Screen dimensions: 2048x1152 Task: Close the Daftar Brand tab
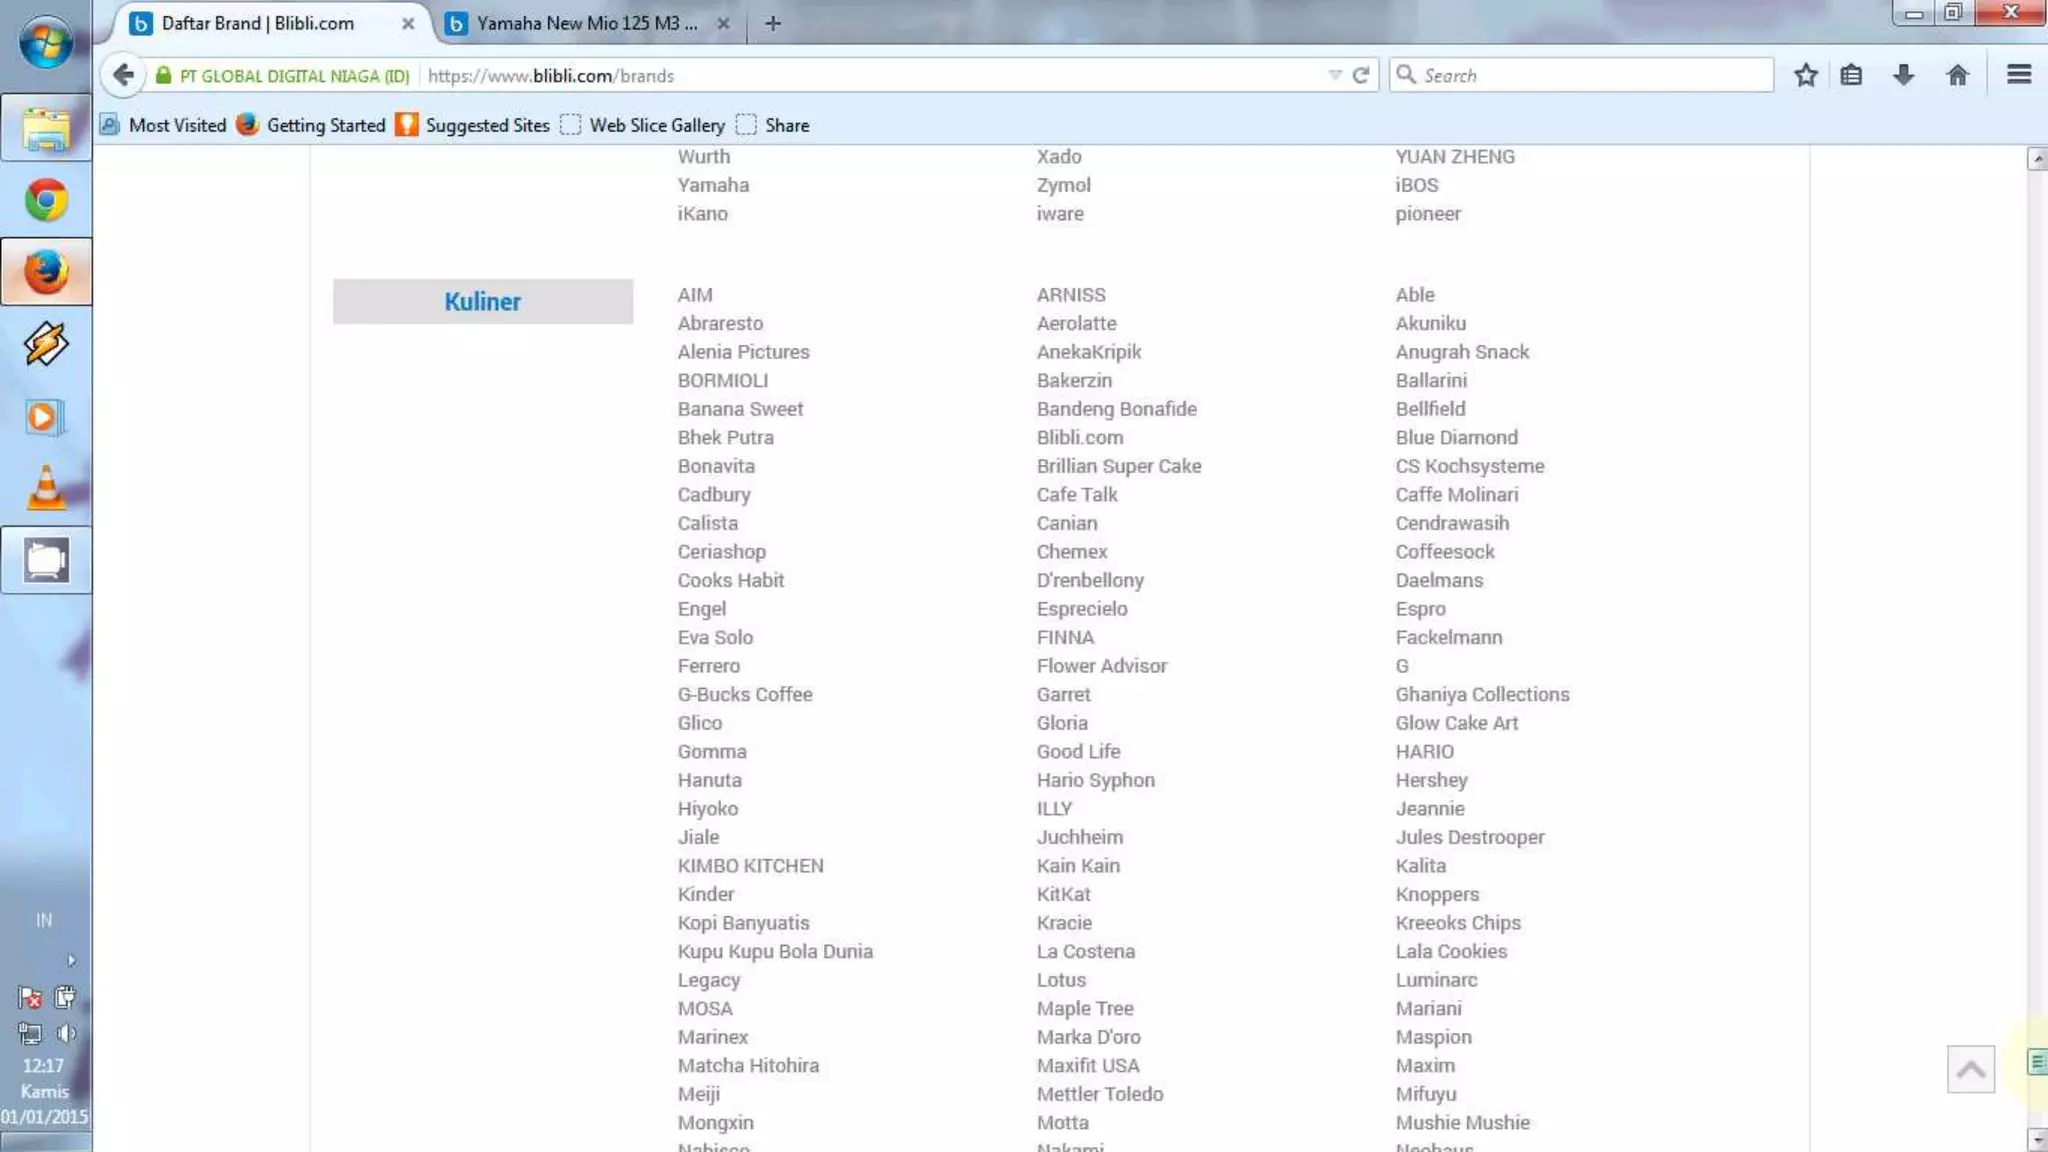(408, 23)
